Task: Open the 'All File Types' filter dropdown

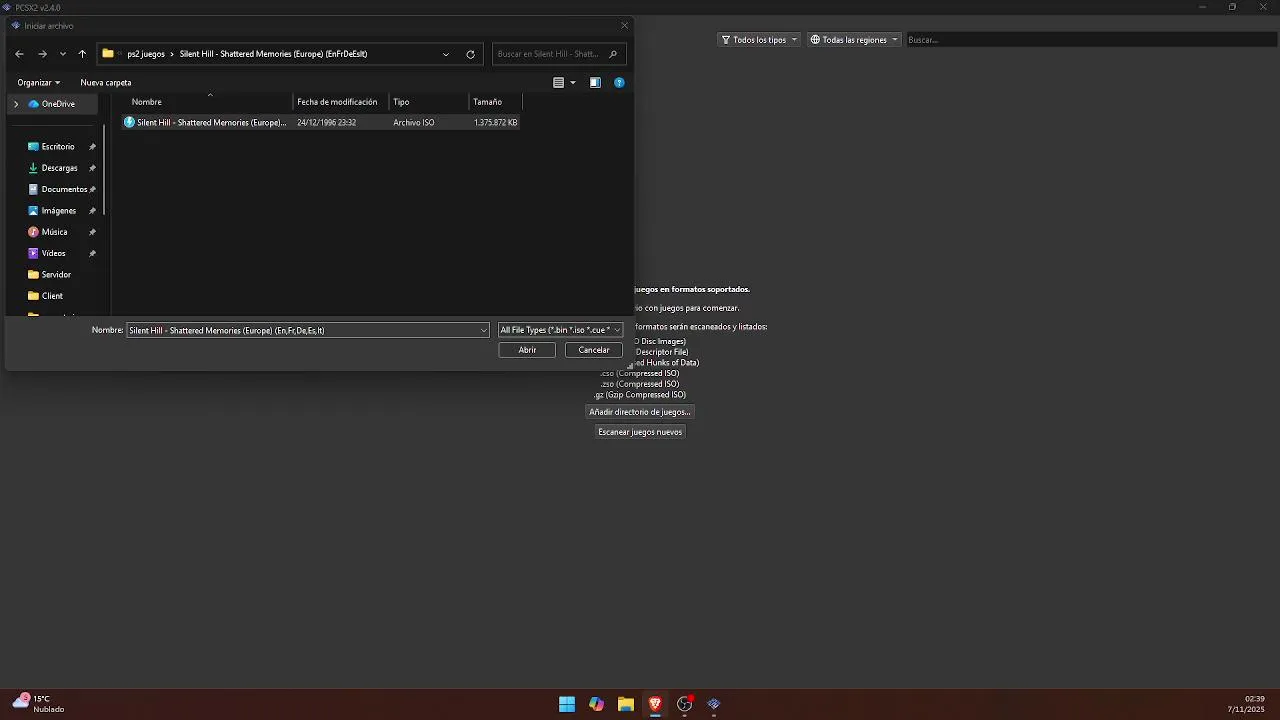Action: coord(560,330)
